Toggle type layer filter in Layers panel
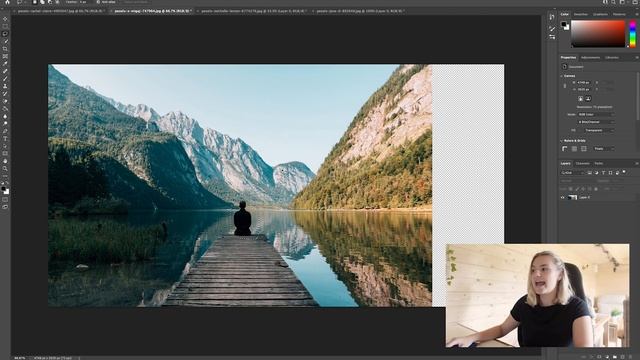The image size is (640, 360). tap(603, 173)
